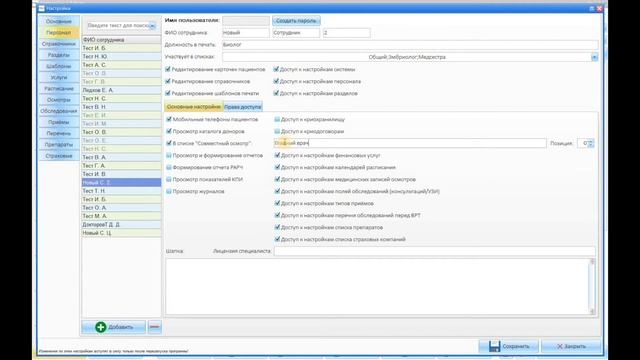Open the 'Приёмы' settings section
This screenshot has width=640, height=360.
click(59, 122)
